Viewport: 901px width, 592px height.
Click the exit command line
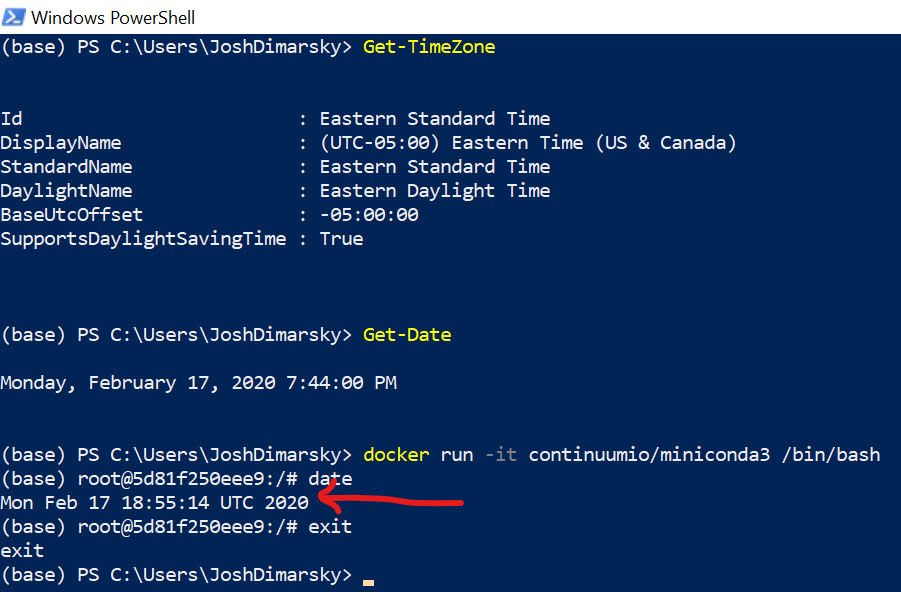[333, 526]
